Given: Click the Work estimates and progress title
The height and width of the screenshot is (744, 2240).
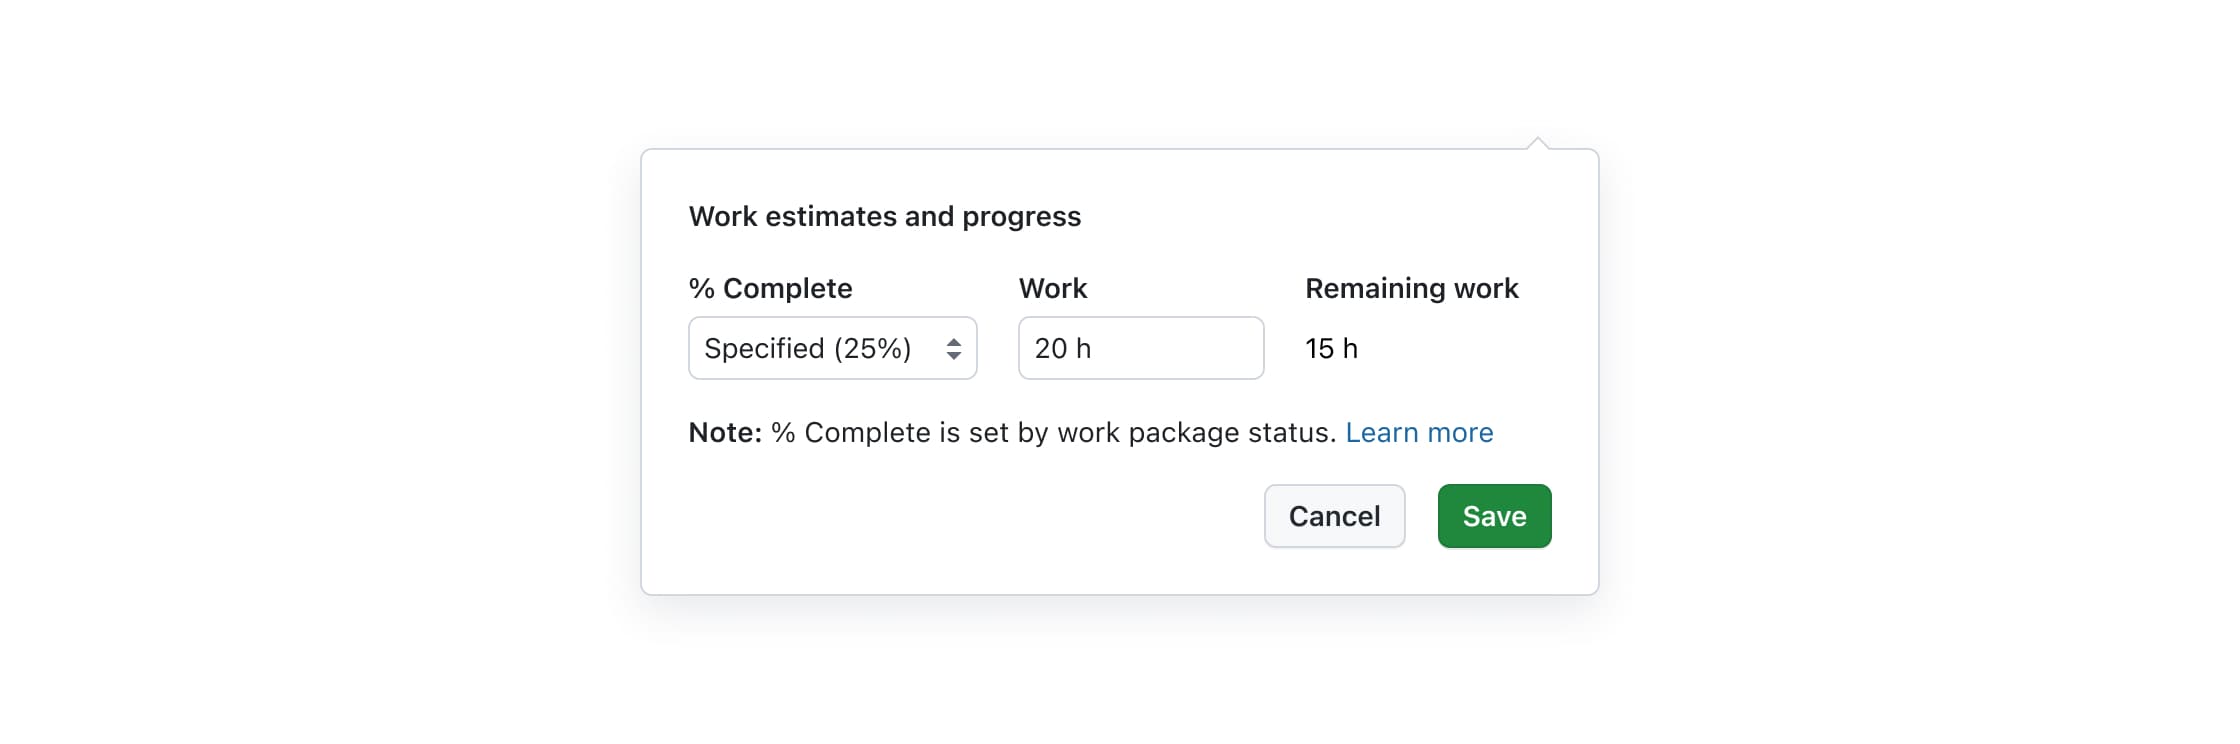Looking at the screenshot, I should [x=884, y=216].
